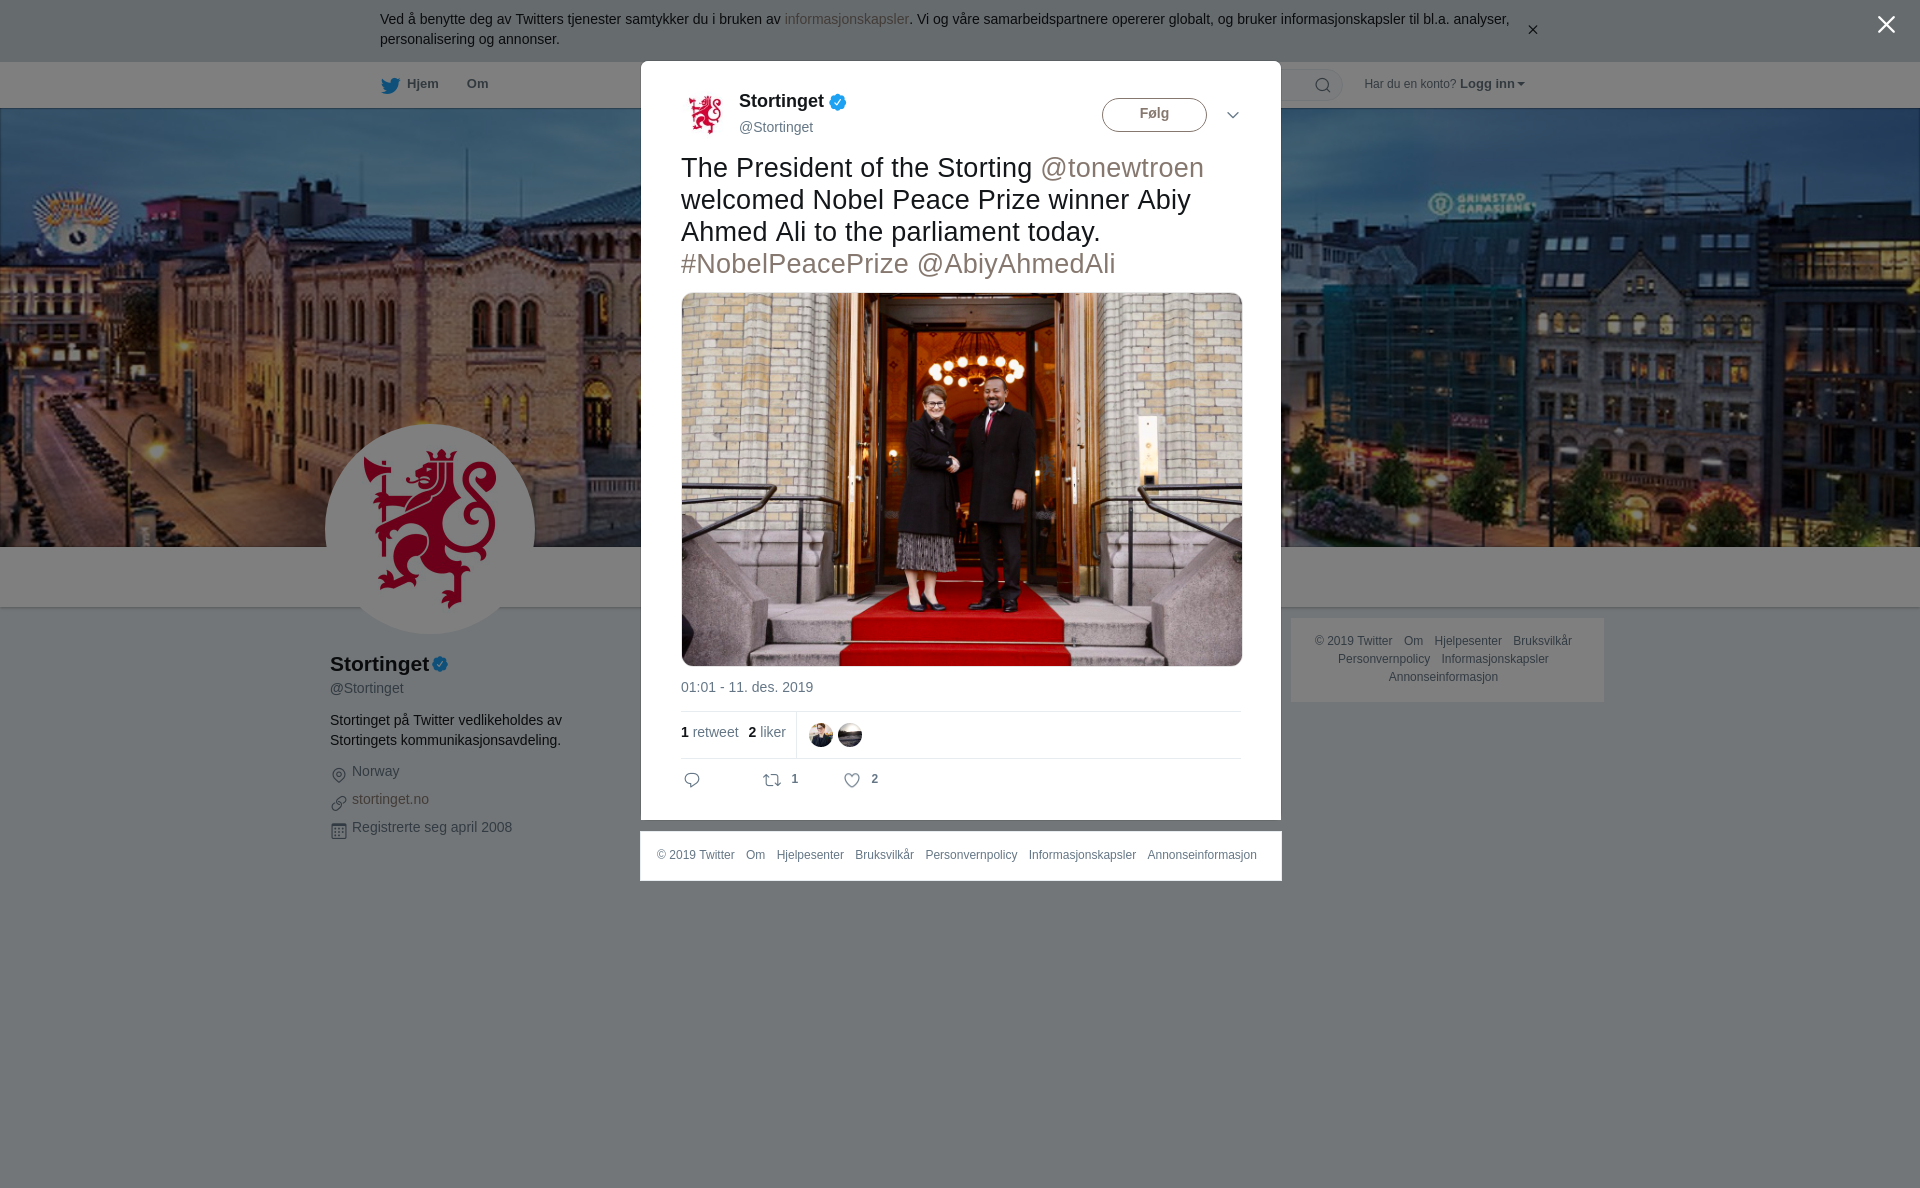Open the Logg inn dropdown
1920x1188 pixels.
pyautogui.click(x=1492, y=84)
